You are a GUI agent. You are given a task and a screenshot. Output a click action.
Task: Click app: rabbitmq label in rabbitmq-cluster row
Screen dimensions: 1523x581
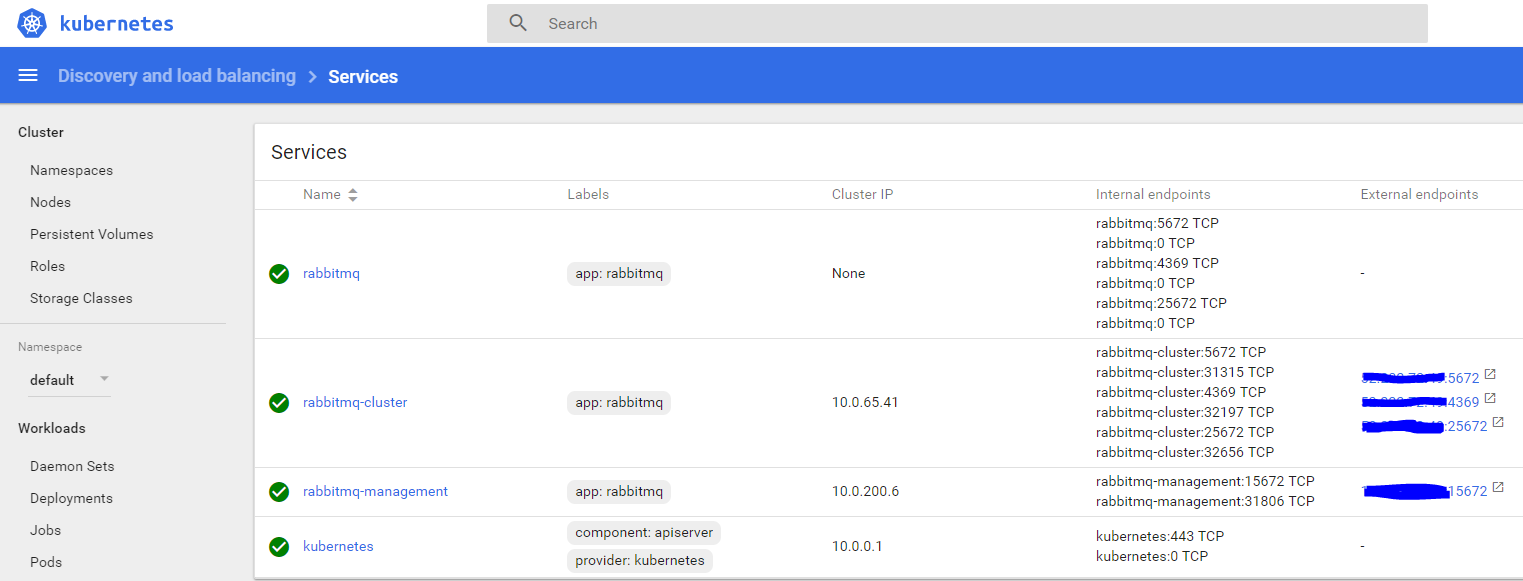click(619, 403)
